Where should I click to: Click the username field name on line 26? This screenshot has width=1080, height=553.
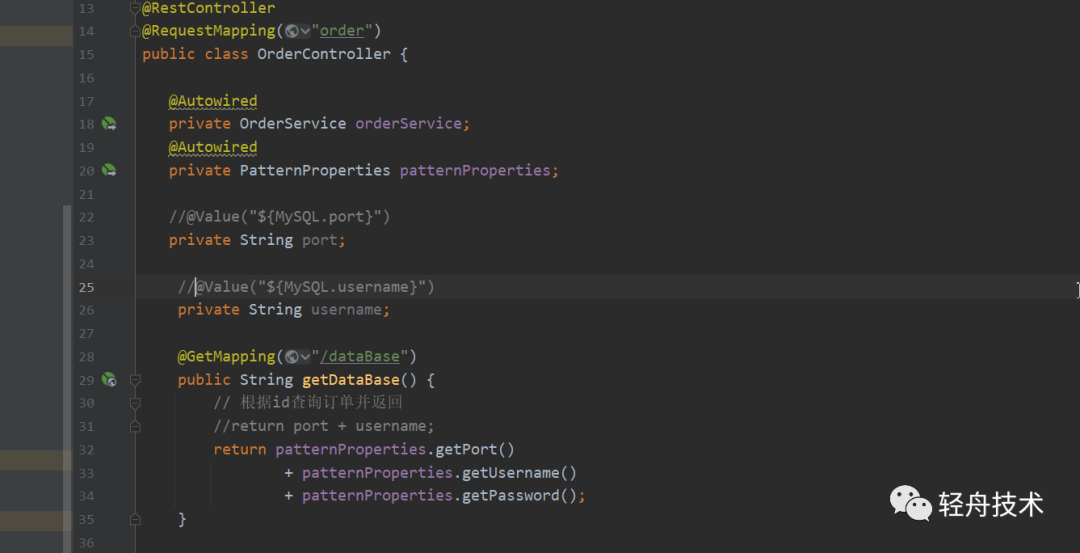pyautogui.click(x=346, y=310)
